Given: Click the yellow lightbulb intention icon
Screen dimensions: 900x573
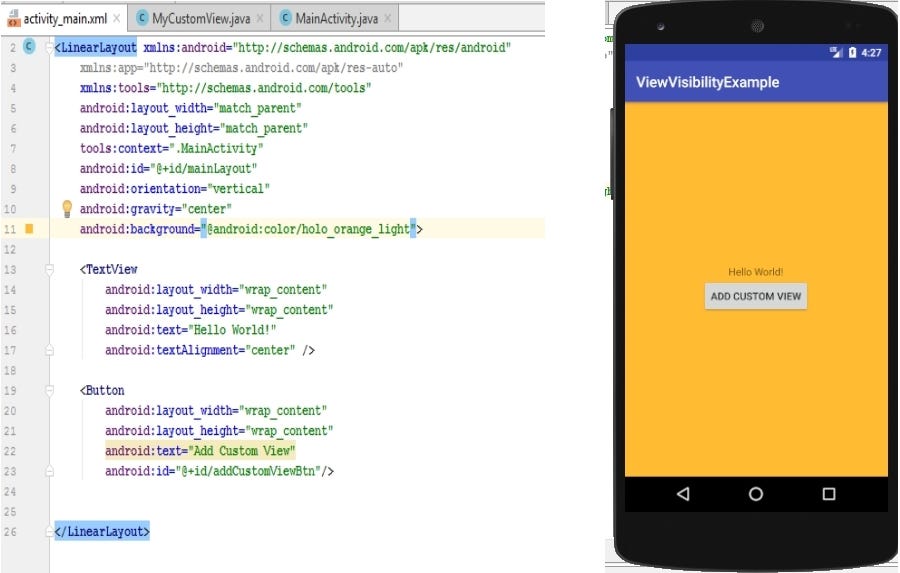Looking at the screenshot, I should 67,208.
